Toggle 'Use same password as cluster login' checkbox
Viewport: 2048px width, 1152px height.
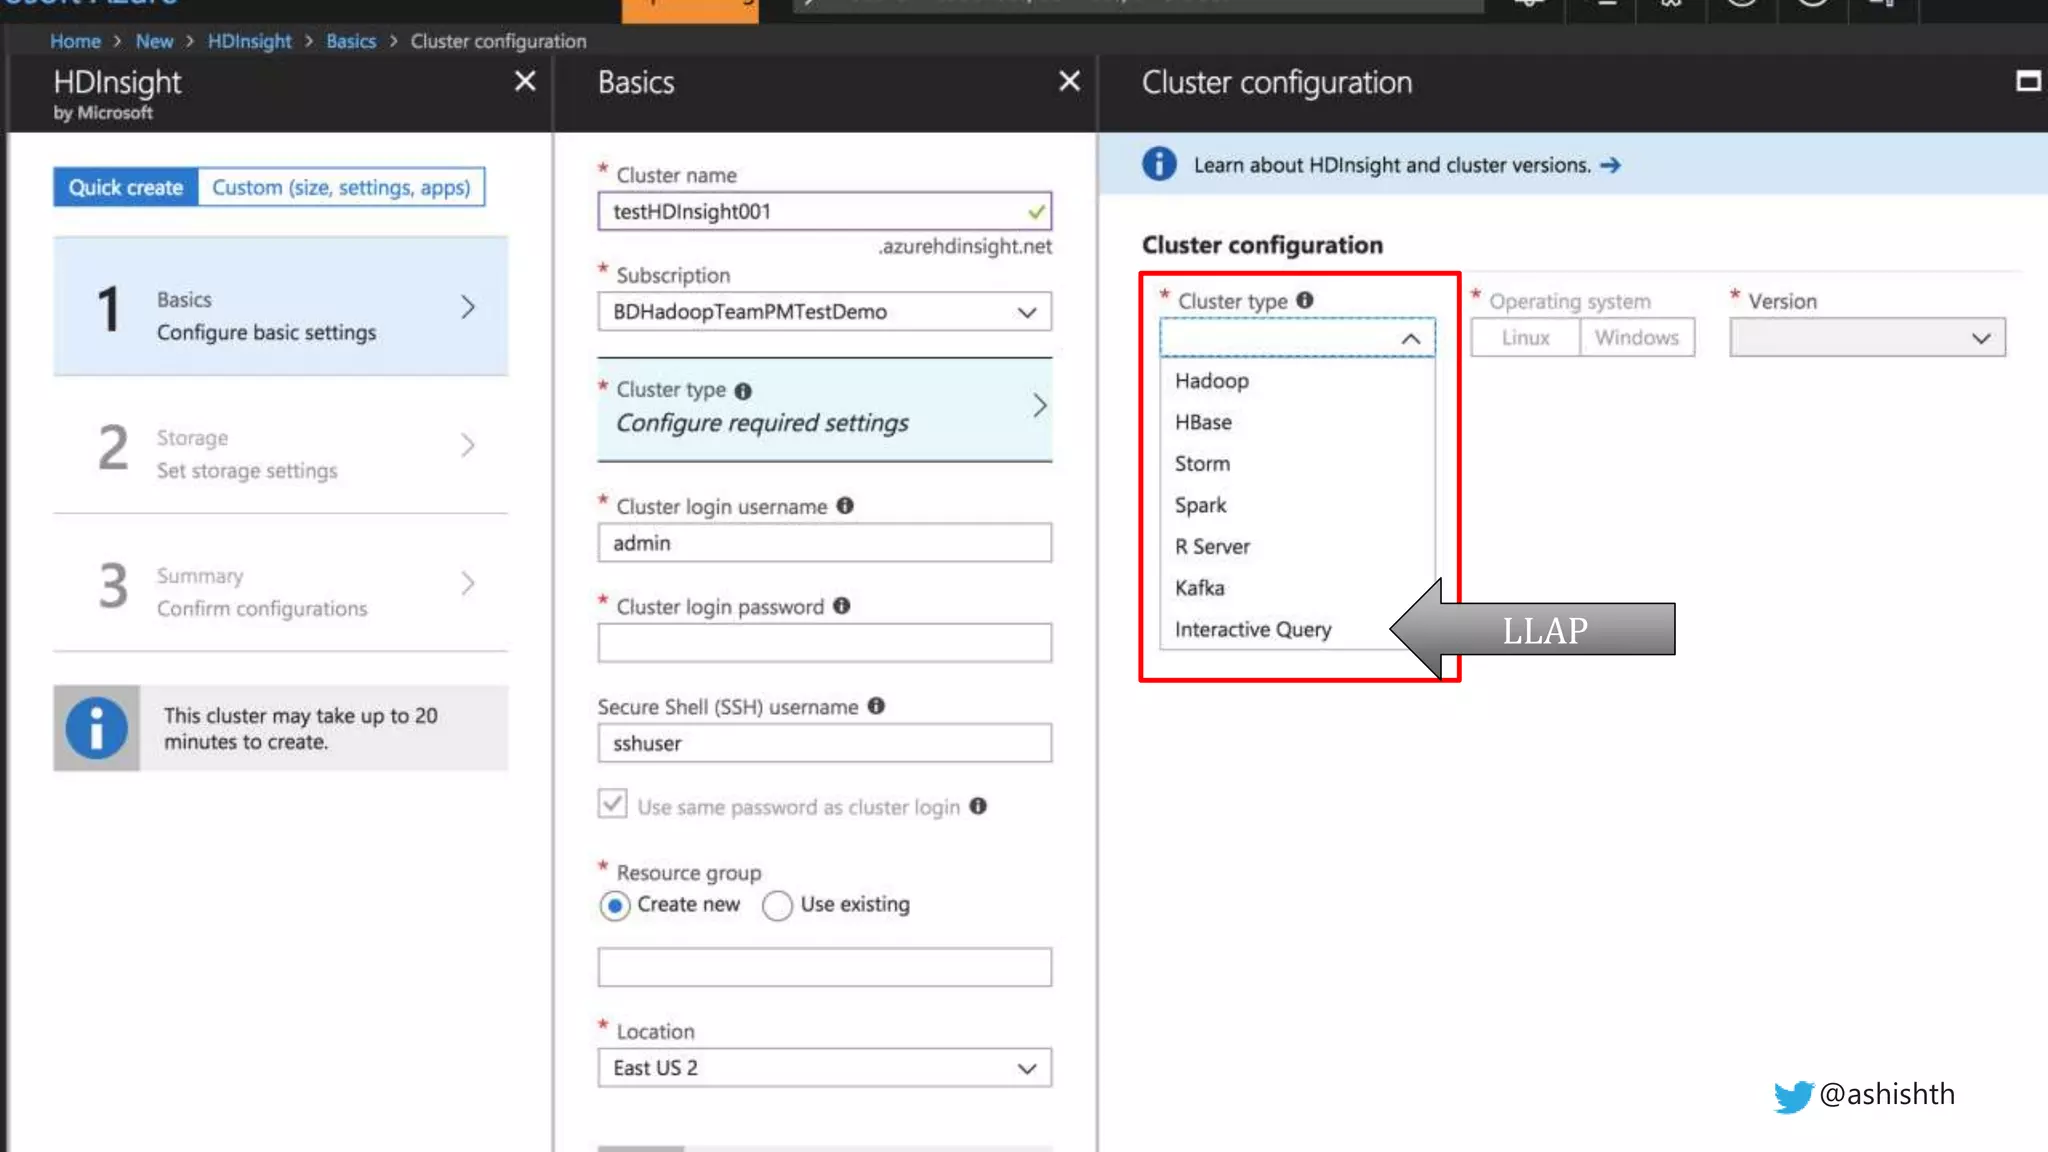pos(613,804)
